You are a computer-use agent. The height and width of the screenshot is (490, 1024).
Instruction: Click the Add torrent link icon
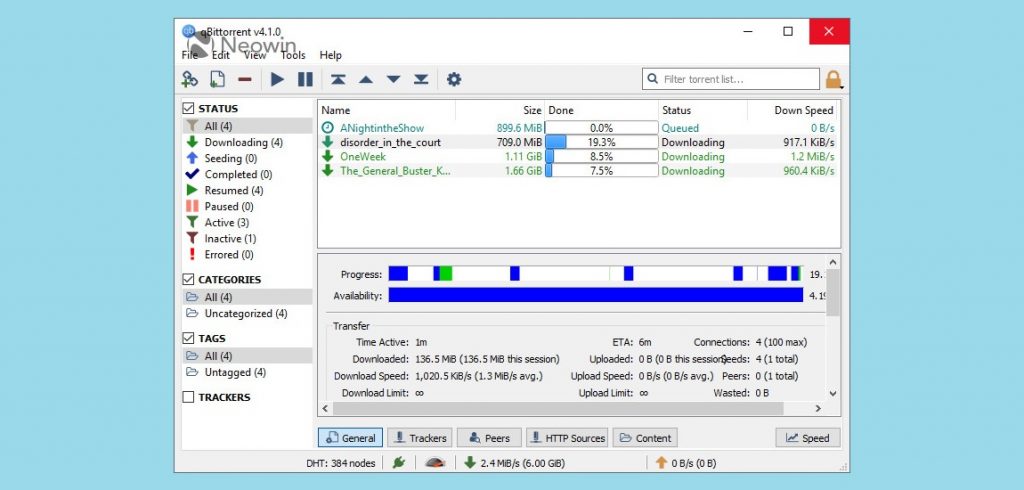pyautogui.click(x=189, y=80)
